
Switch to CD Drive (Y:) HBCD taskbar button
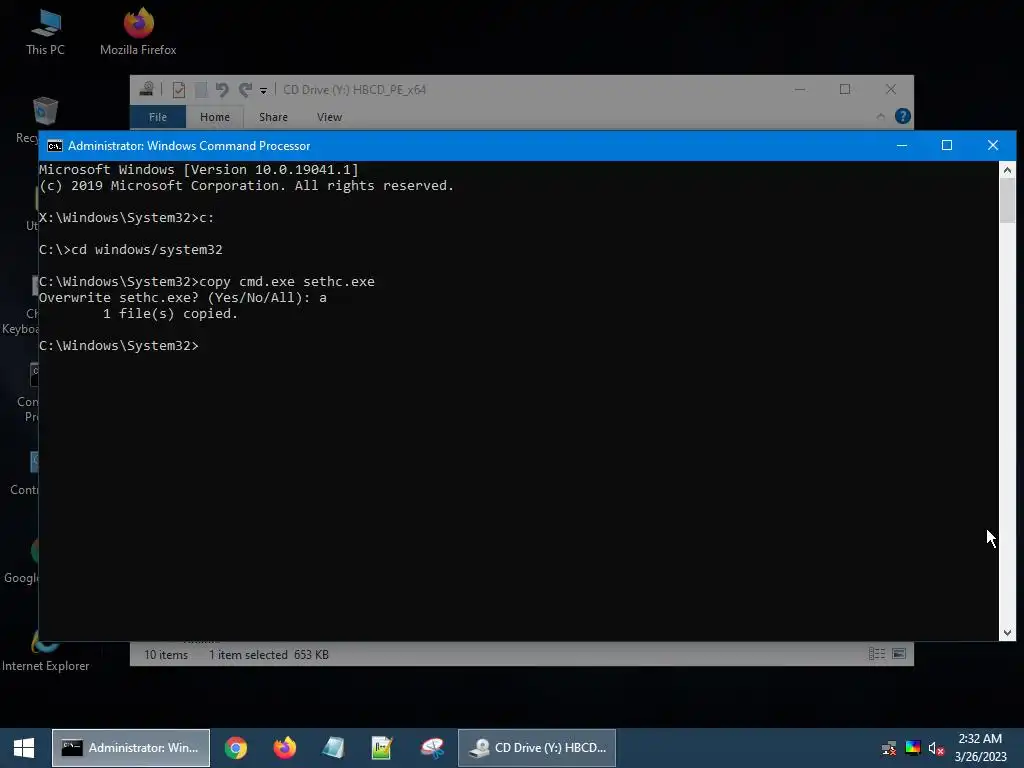[x=537, y=748]
